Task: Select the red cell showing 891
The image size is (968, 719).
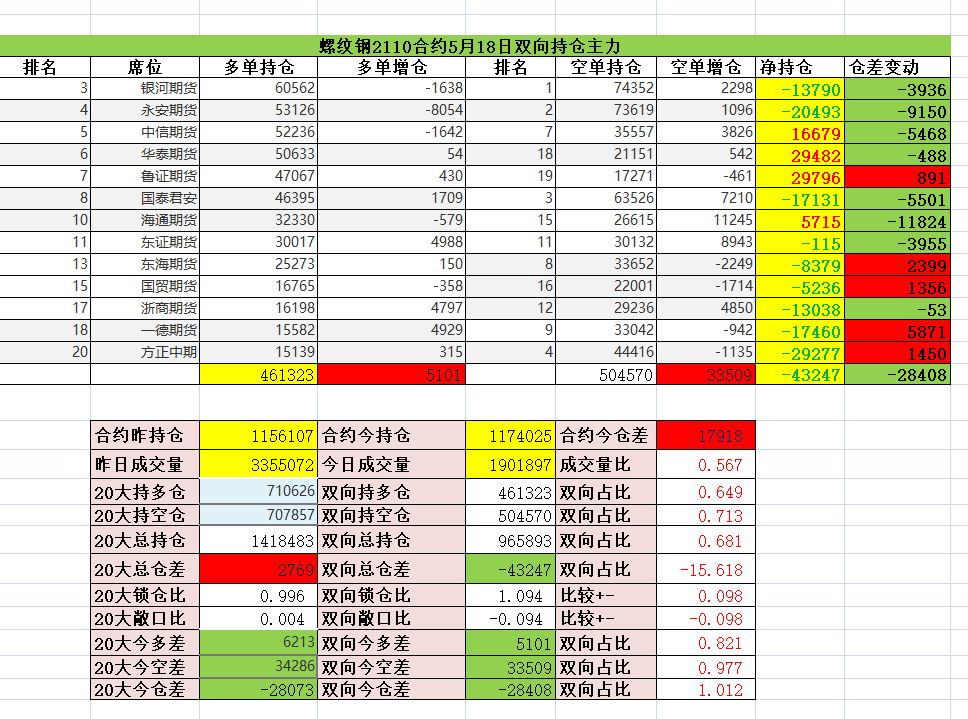Action: pyautogui.click(x=897, y=176)
